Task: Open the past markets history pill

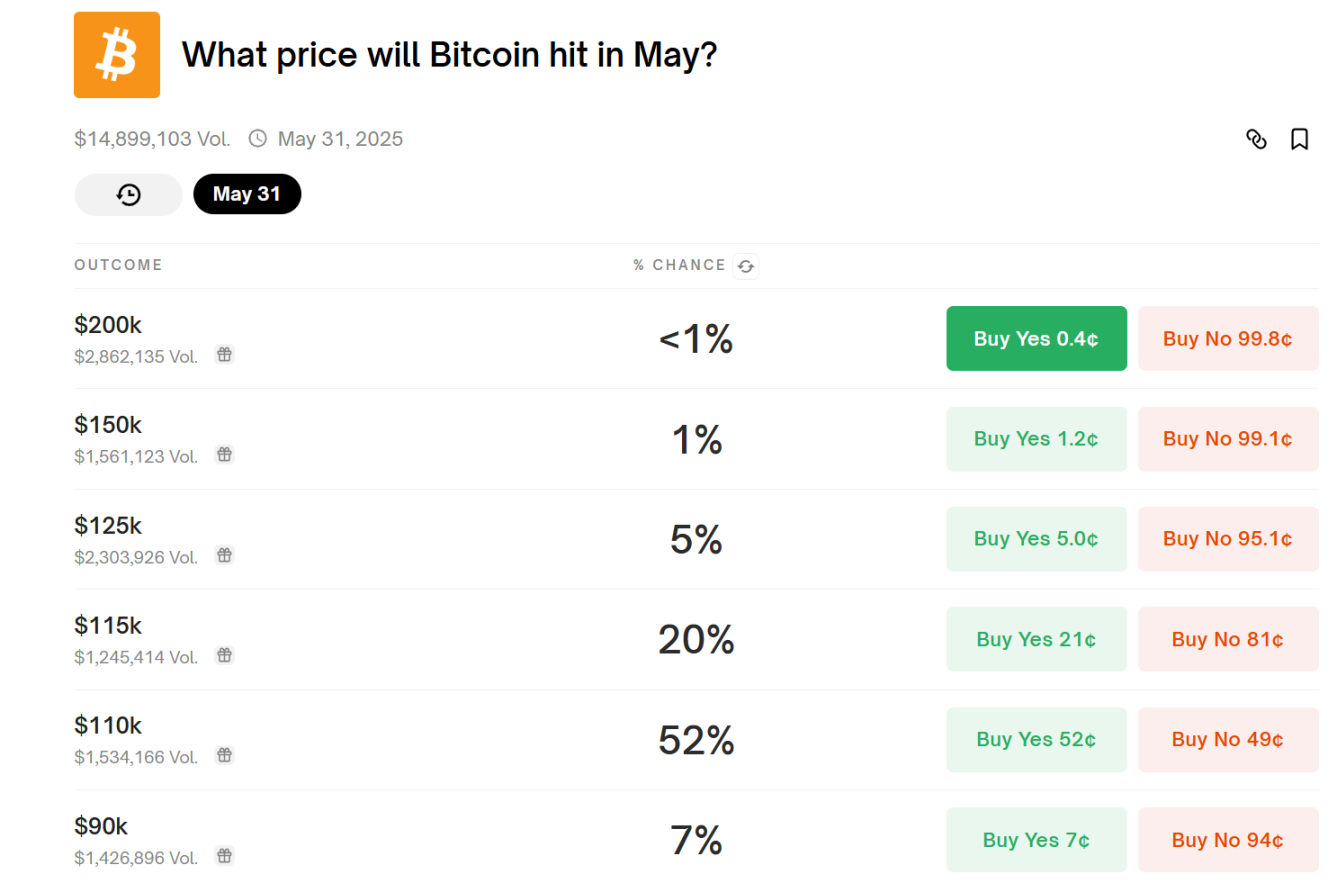Action: [x=129, y=194]
